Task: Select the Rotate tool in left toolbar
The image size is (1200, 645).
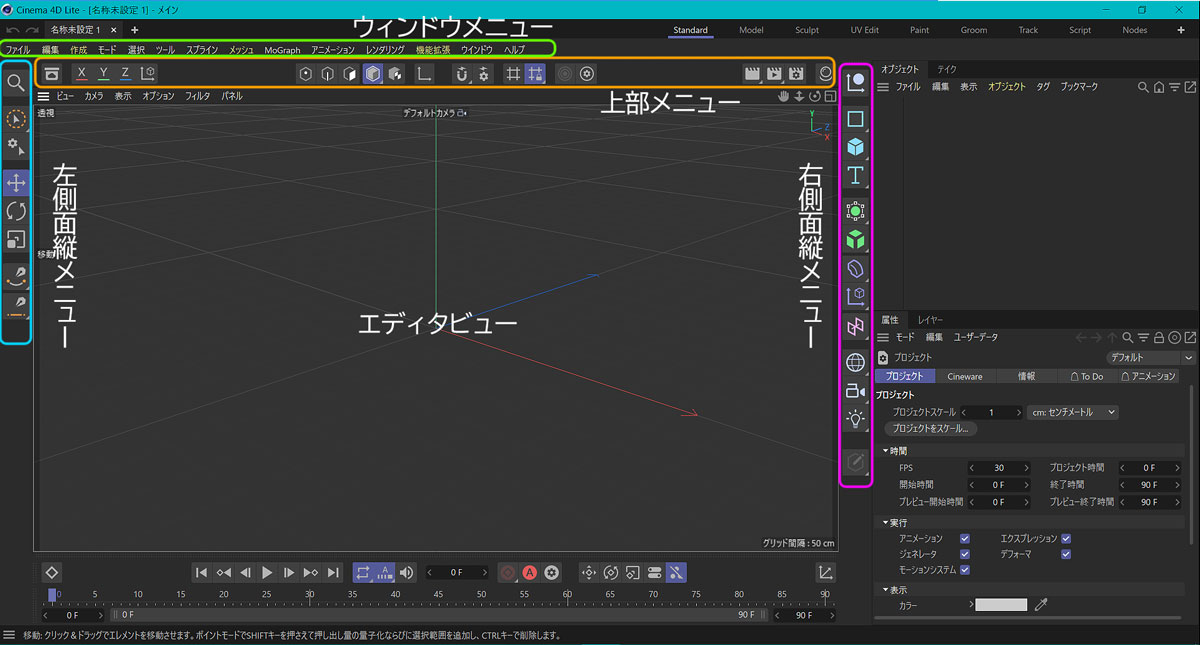Action: tap(16, 211)
